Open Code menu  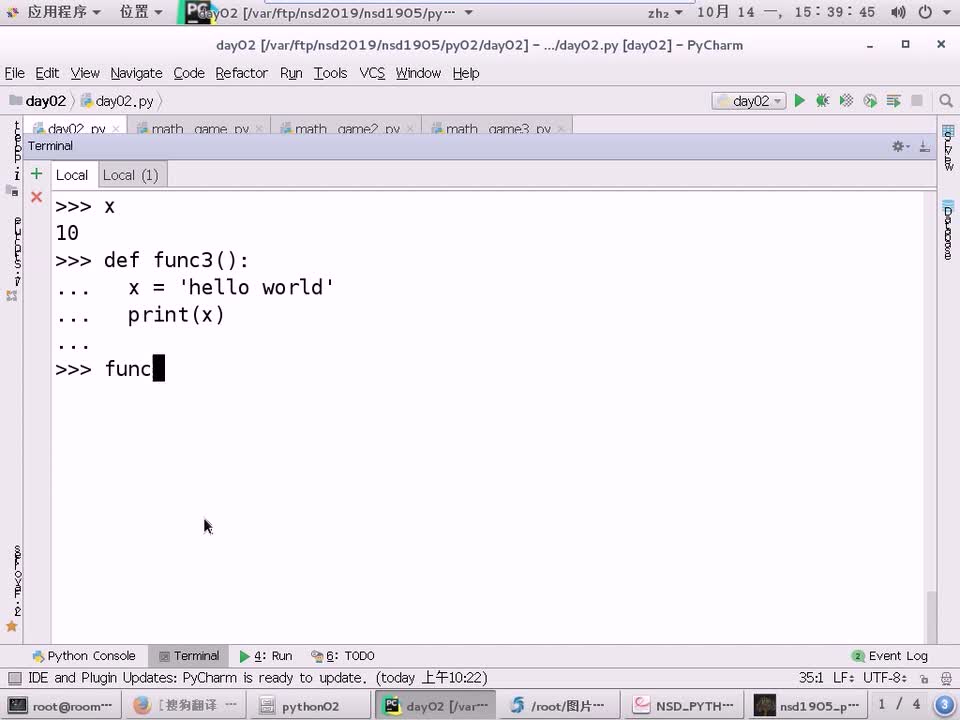pyautogui.click(x=189, y=73)
